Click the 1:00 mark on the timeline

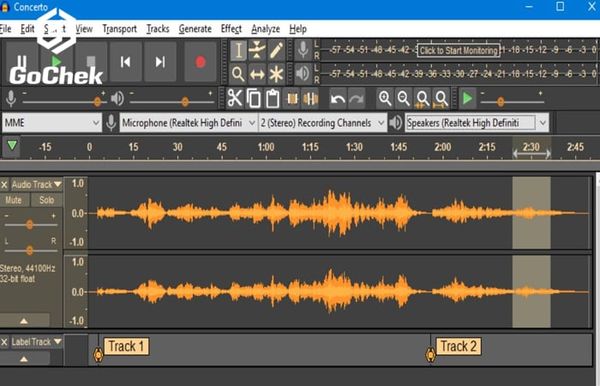266,147
